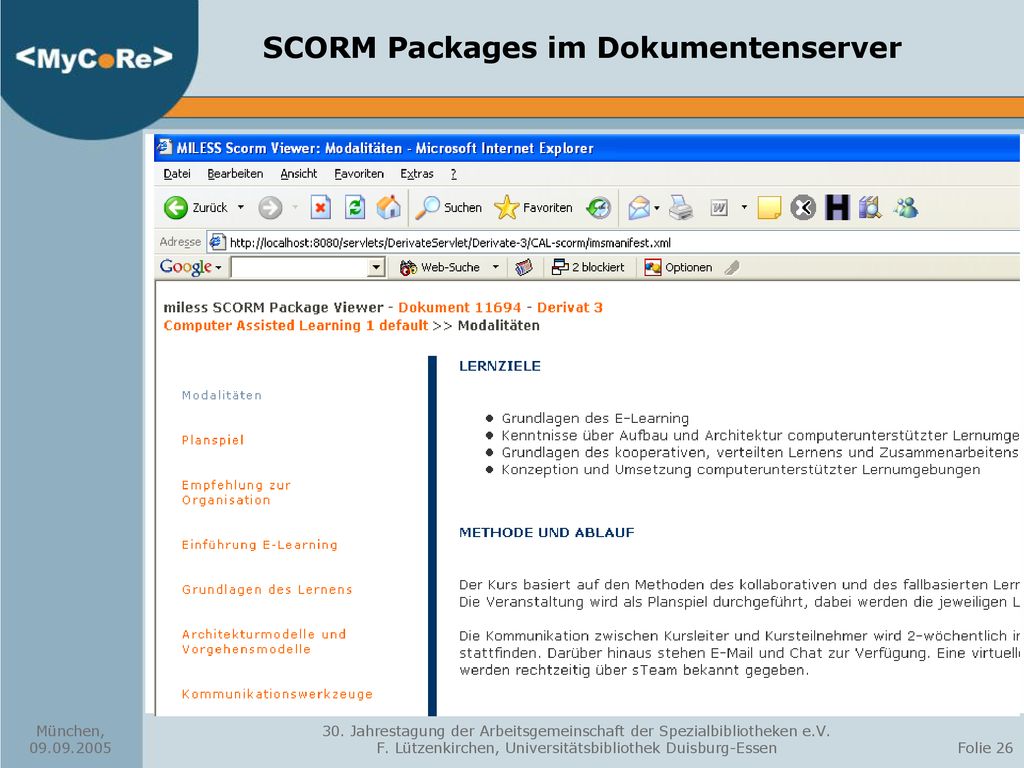The width and height of the screenshot is (1024, 768).
Task: Open Web-Suche dropdown arrow
Action: [496, 267]
